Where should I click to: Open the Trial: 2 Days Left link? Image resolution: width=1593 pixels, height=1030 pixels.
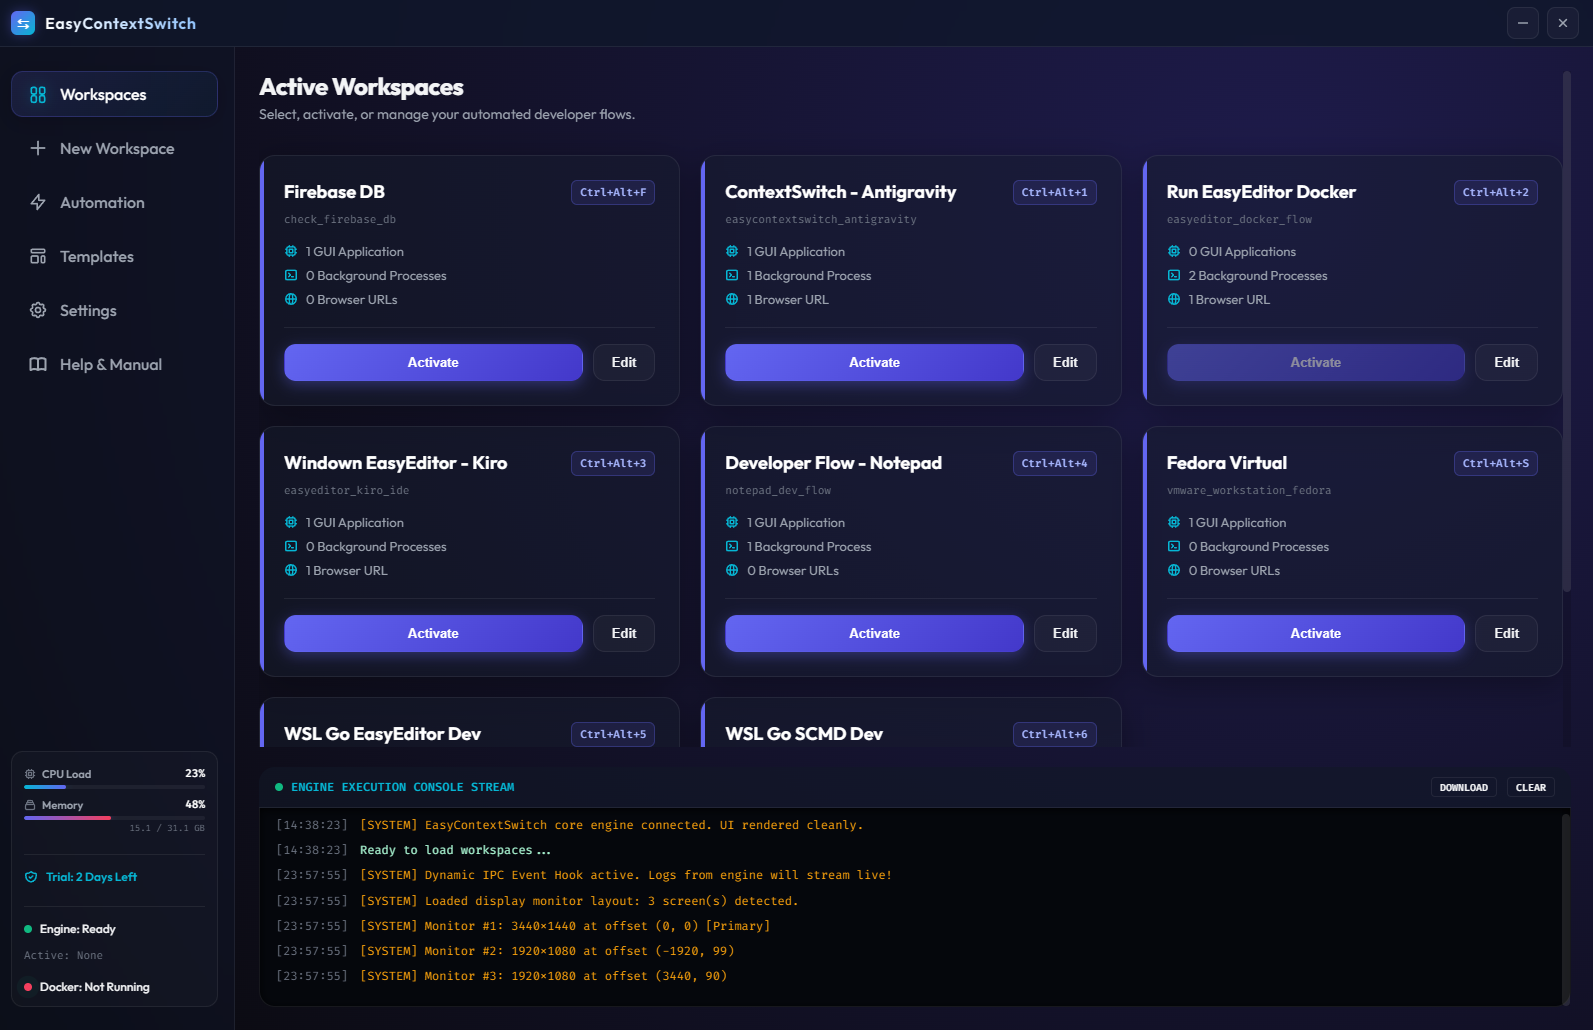pos(91,877)
